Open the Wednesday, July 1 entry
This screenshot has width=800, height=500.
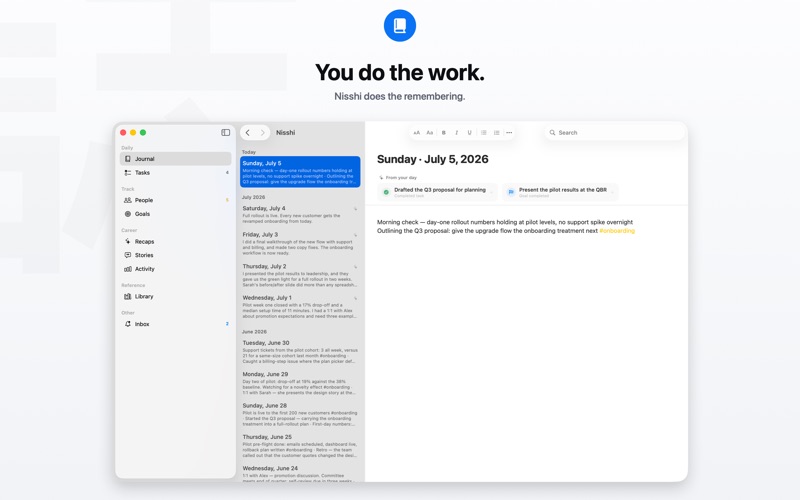pyautogui.click(x=300, y=306)
